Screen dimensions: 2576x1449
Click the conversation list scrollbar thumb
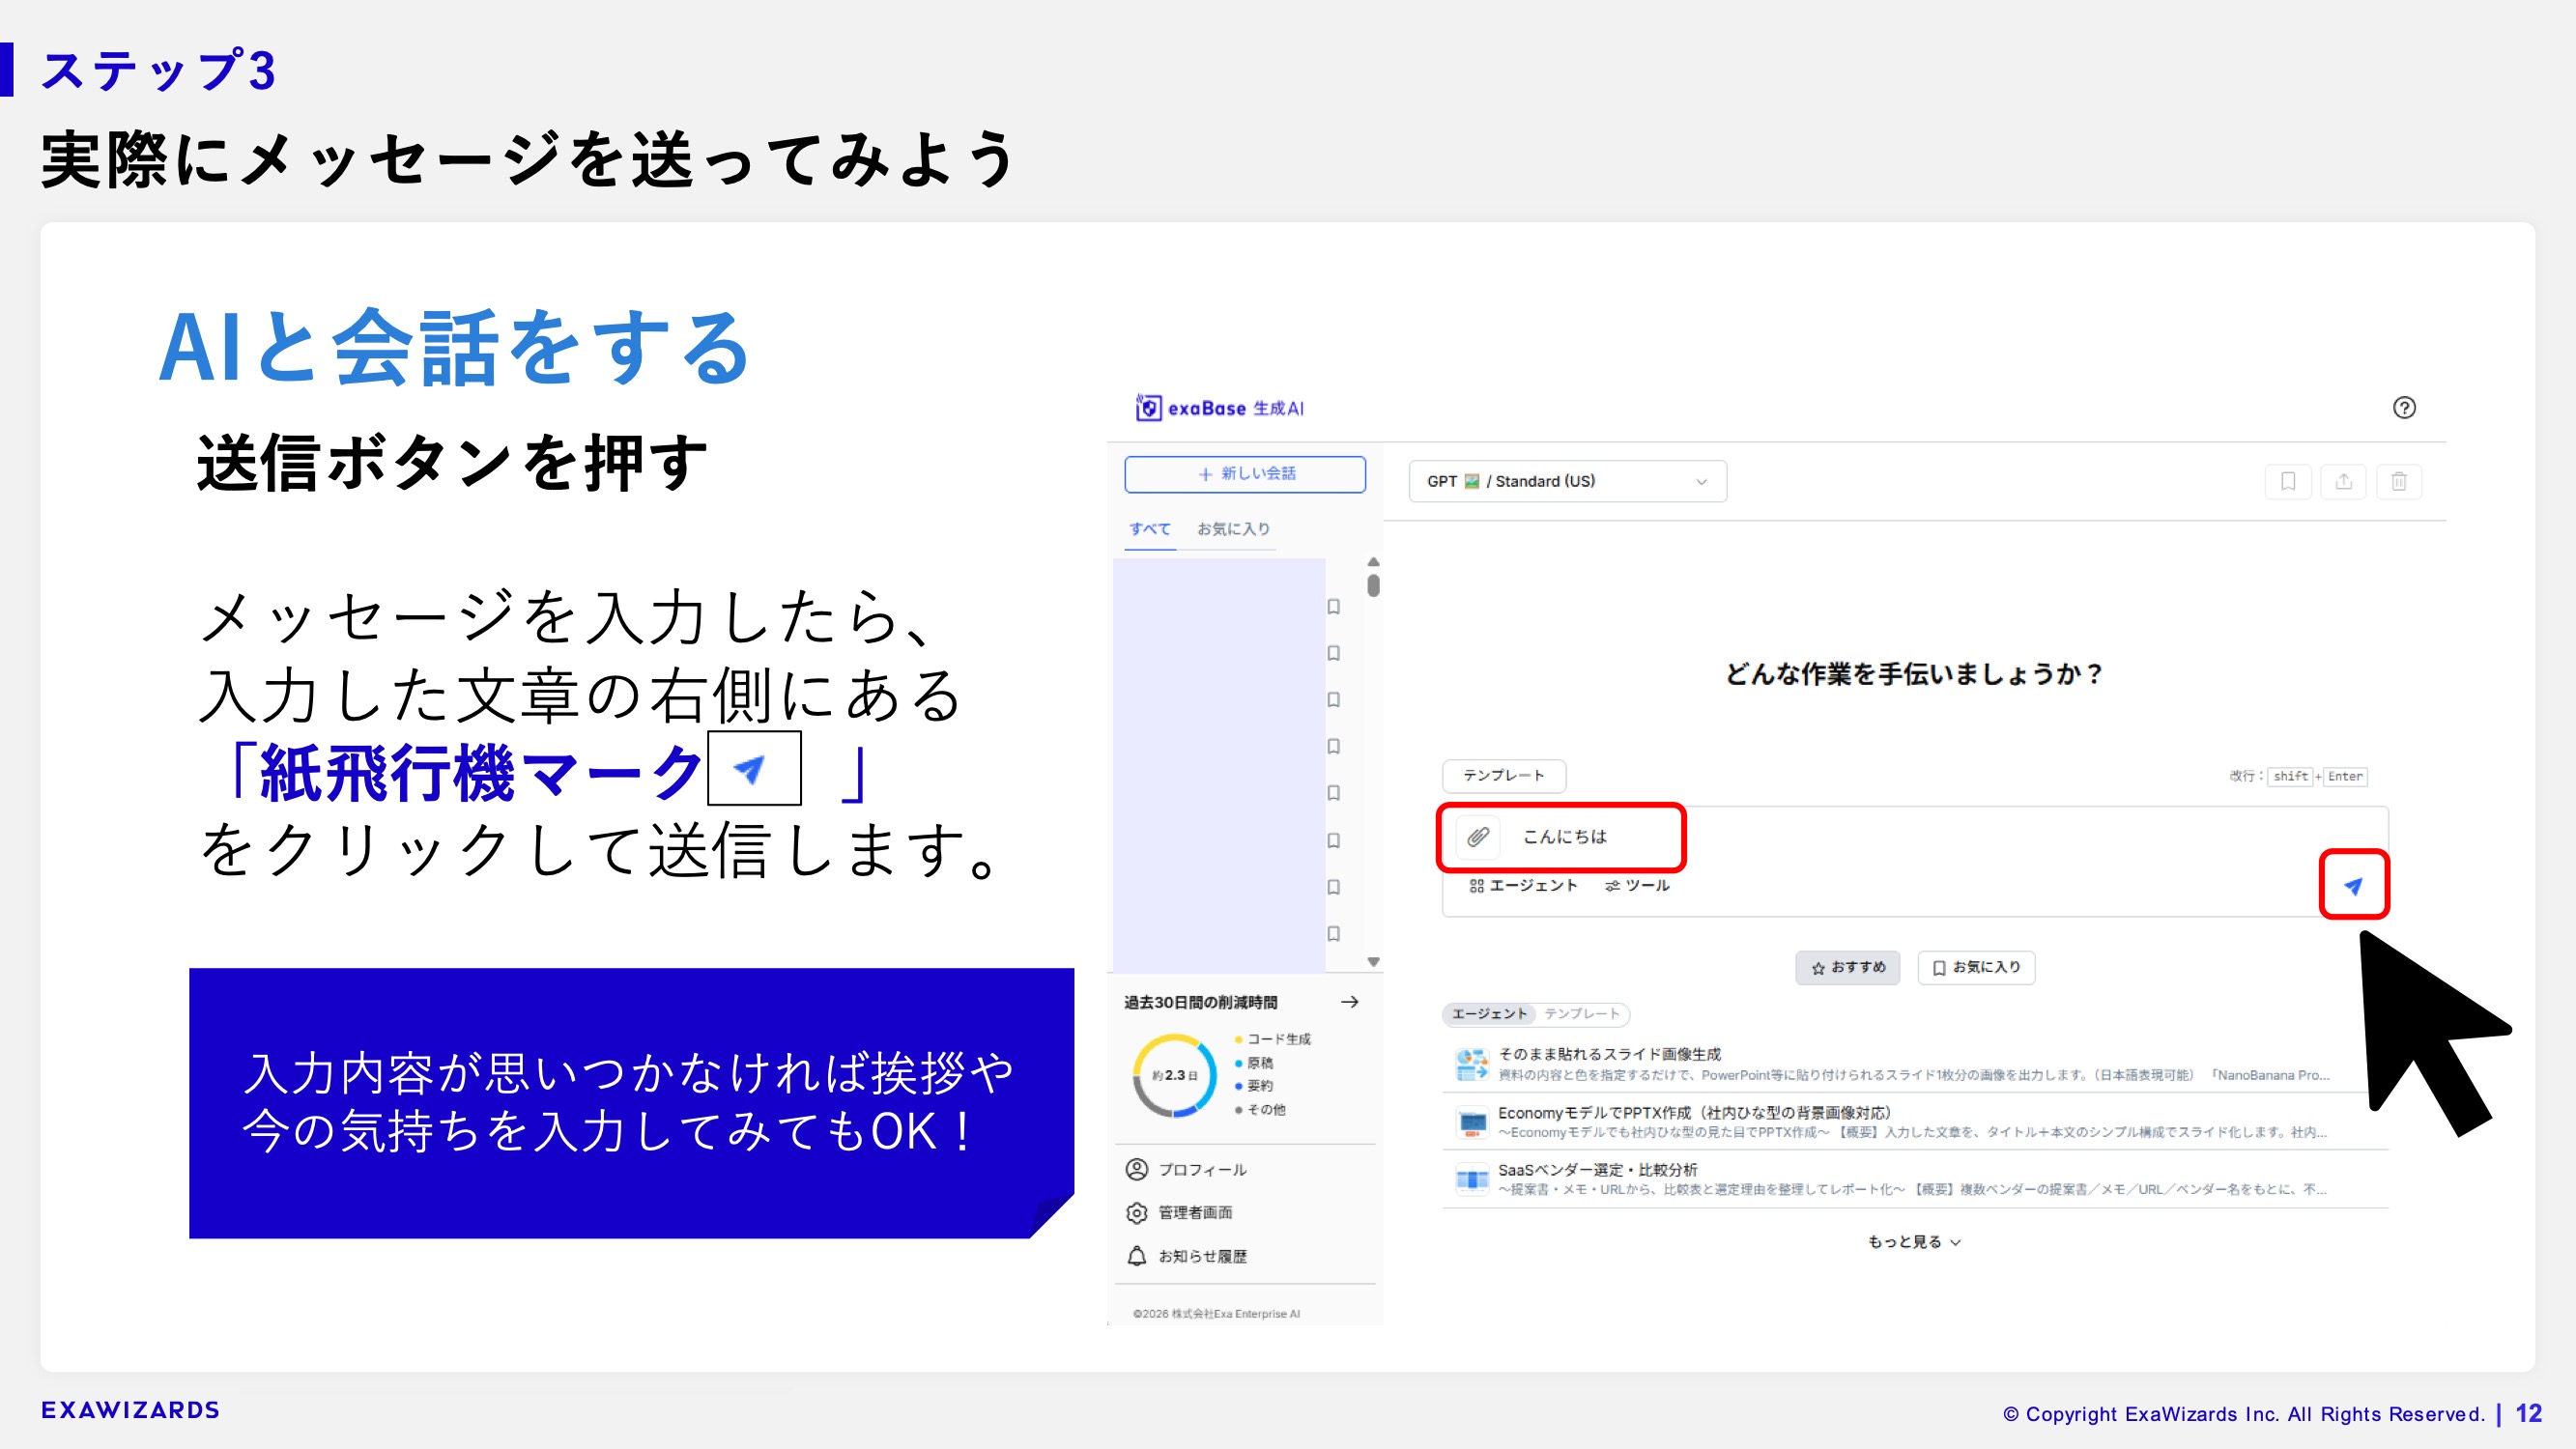tap(1373, 585)
